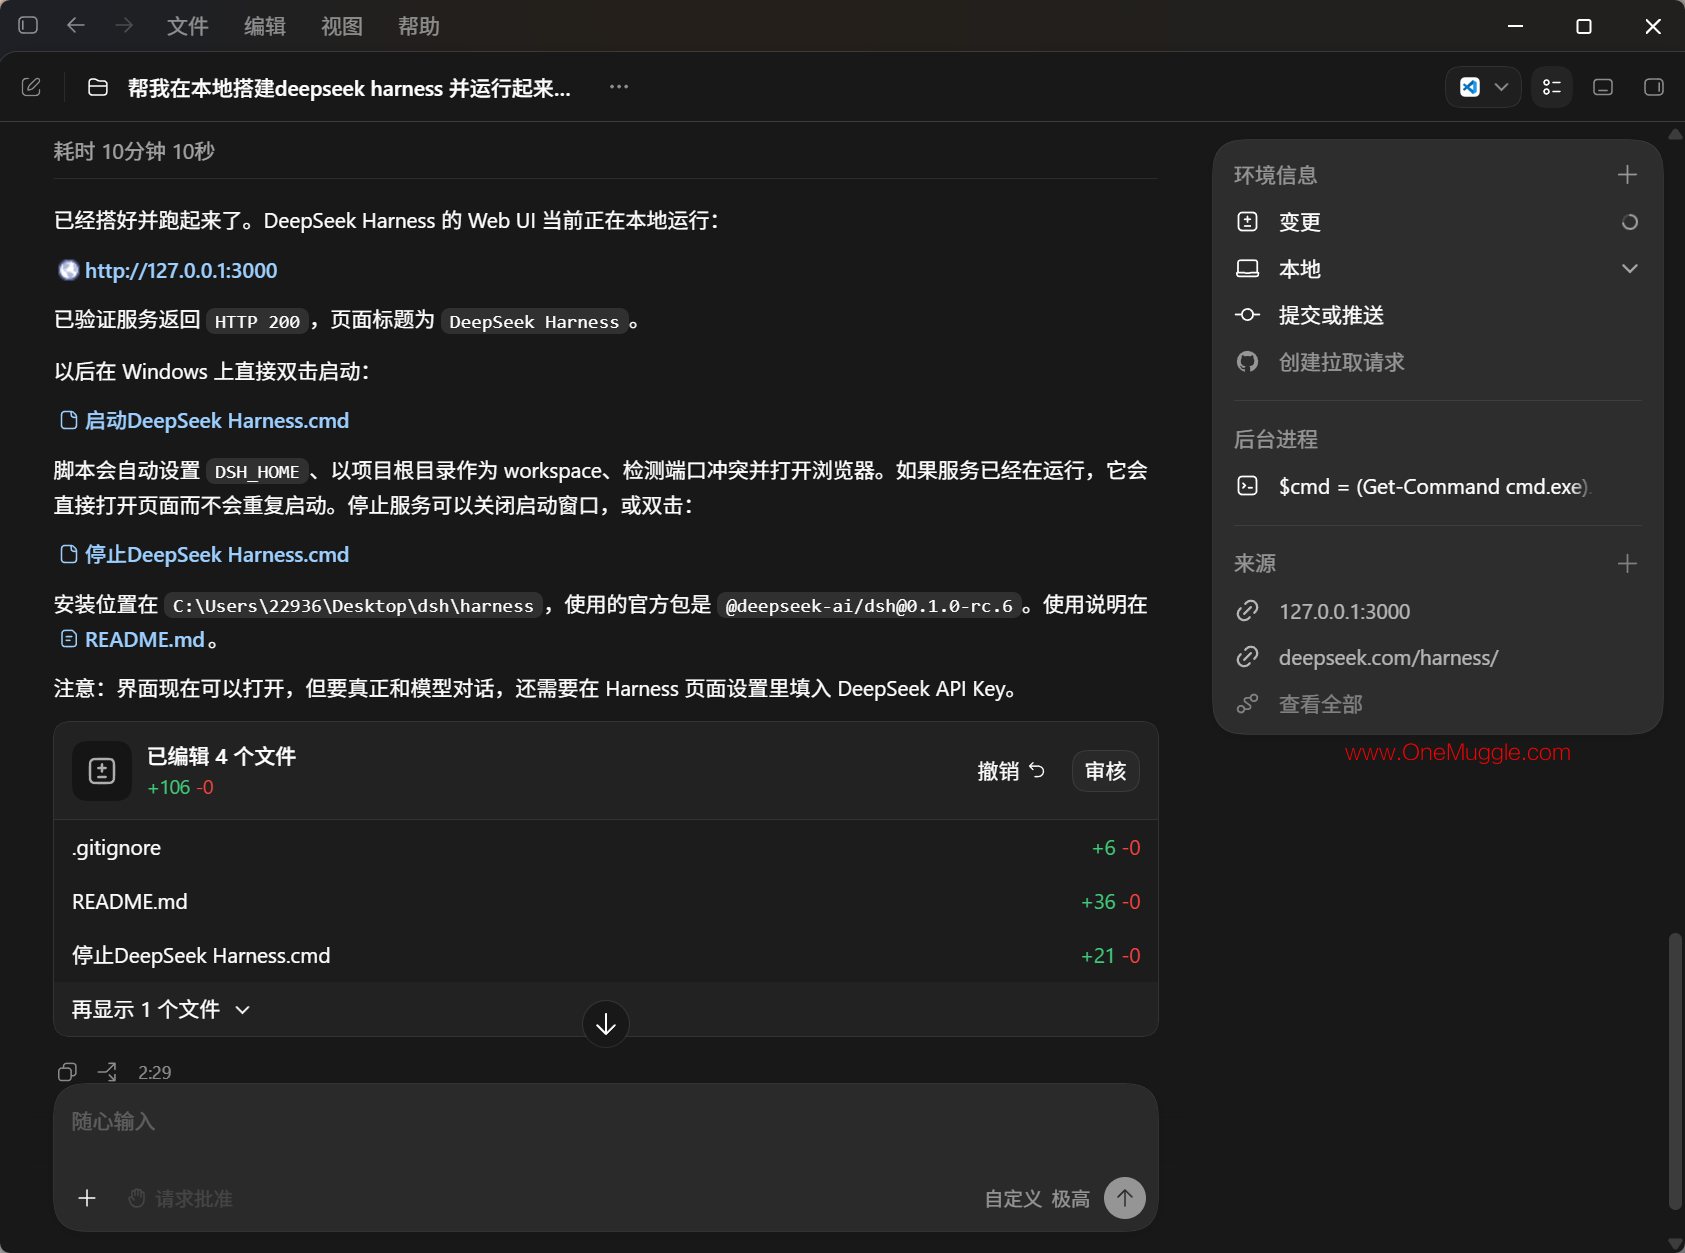Click the 2:29 timestamp
Screen dimensions: 1685x1253
tap(155, 1073)
